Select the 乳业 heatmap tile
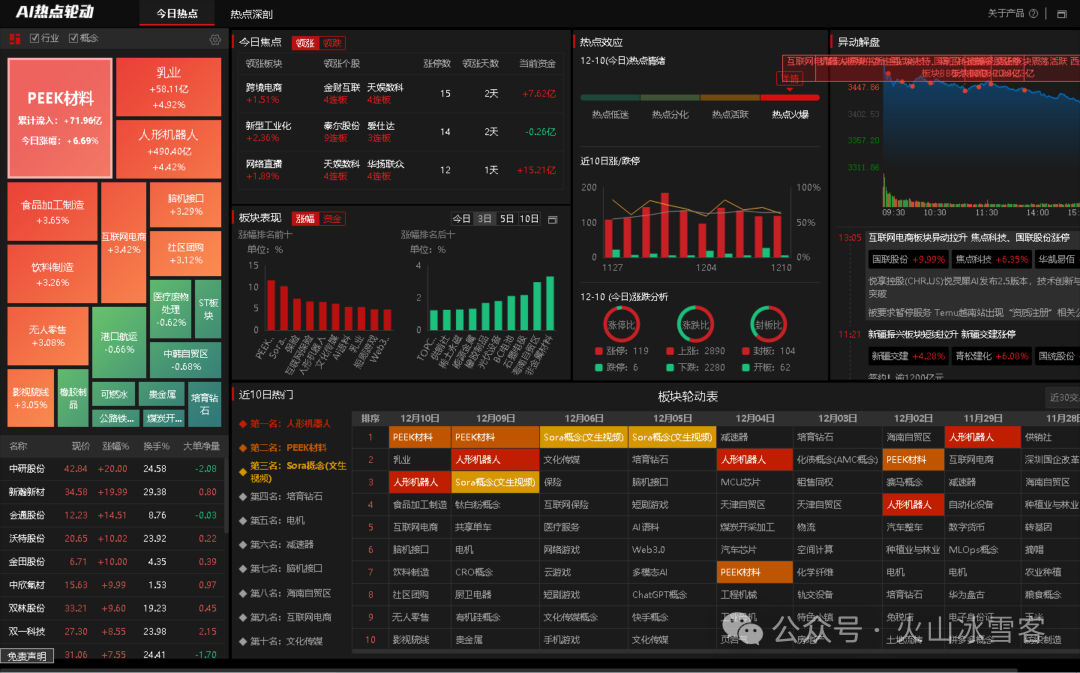1080x673 pixels. click(169, 87)
